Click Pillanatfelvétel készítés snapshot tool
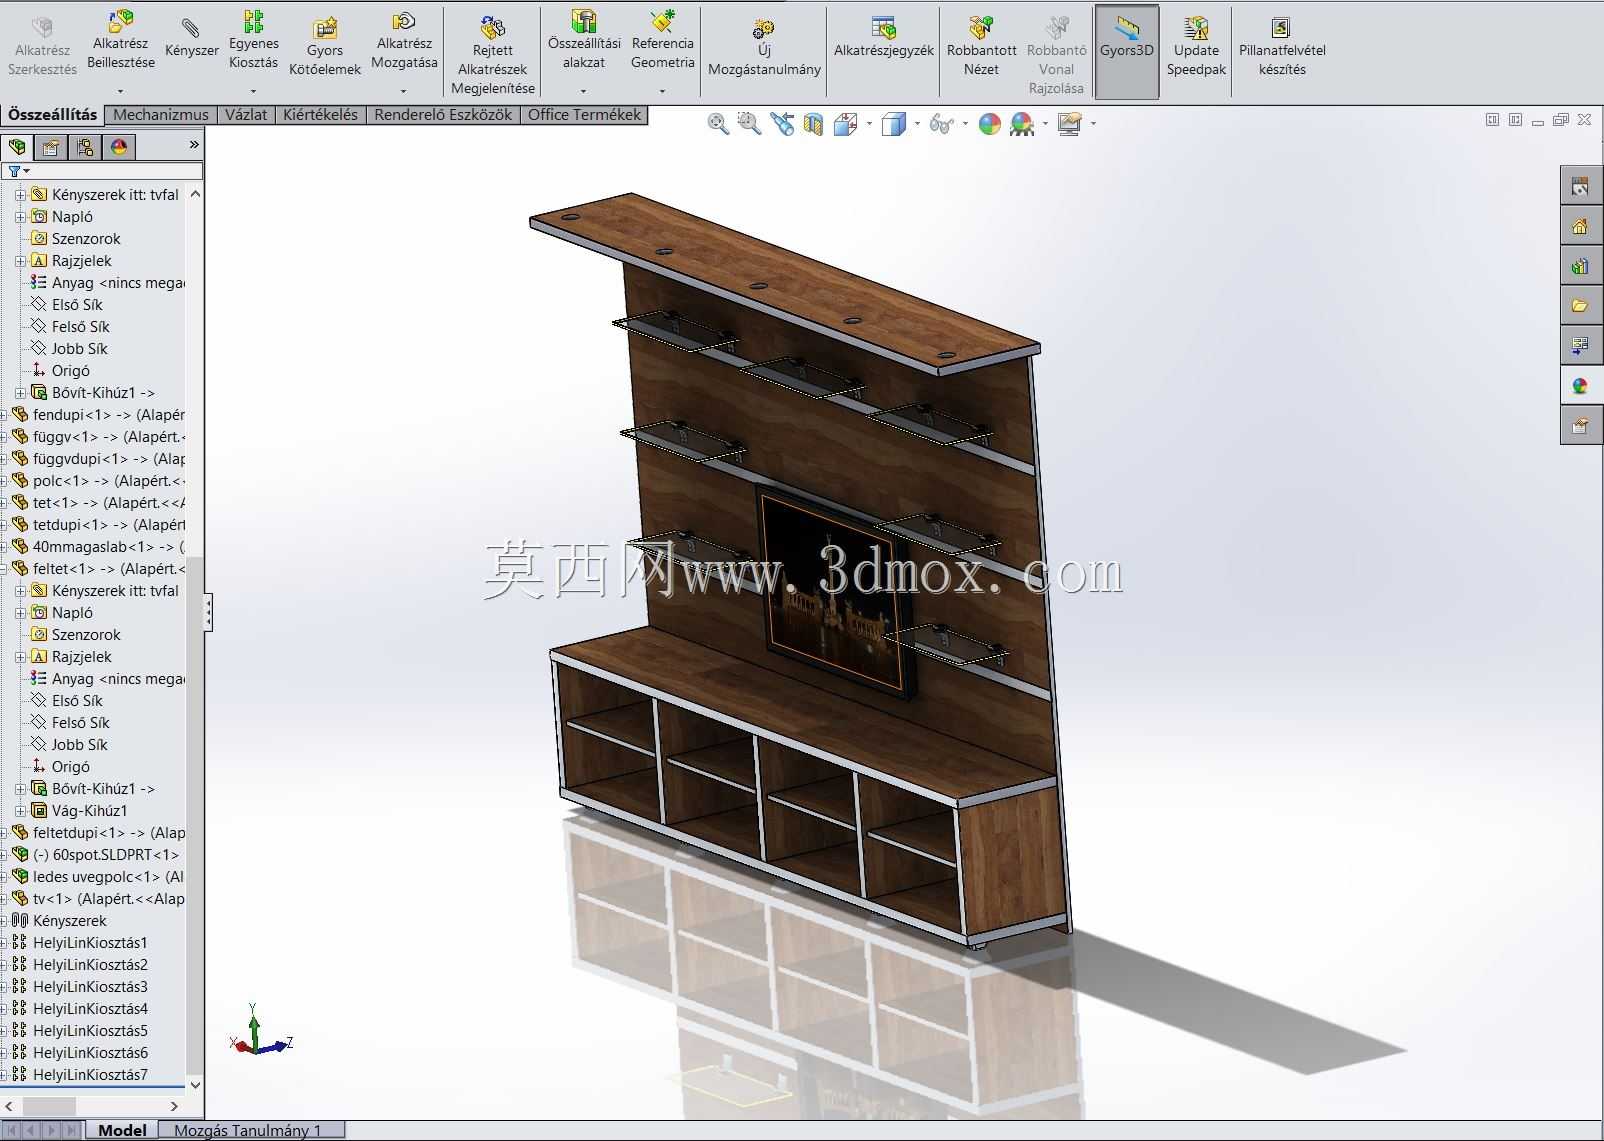 point(1282,47)
